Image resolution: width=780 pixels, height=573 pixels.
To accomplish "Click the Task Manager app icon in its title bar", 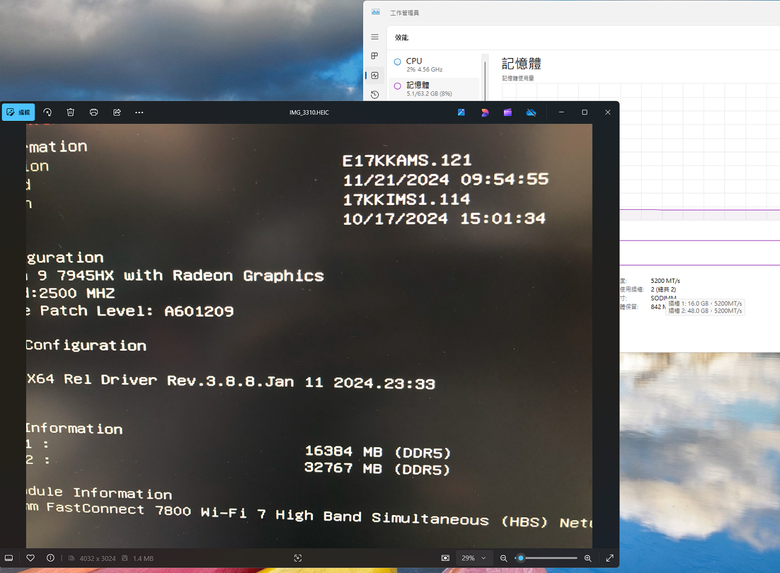I will [x=376, y=12].
